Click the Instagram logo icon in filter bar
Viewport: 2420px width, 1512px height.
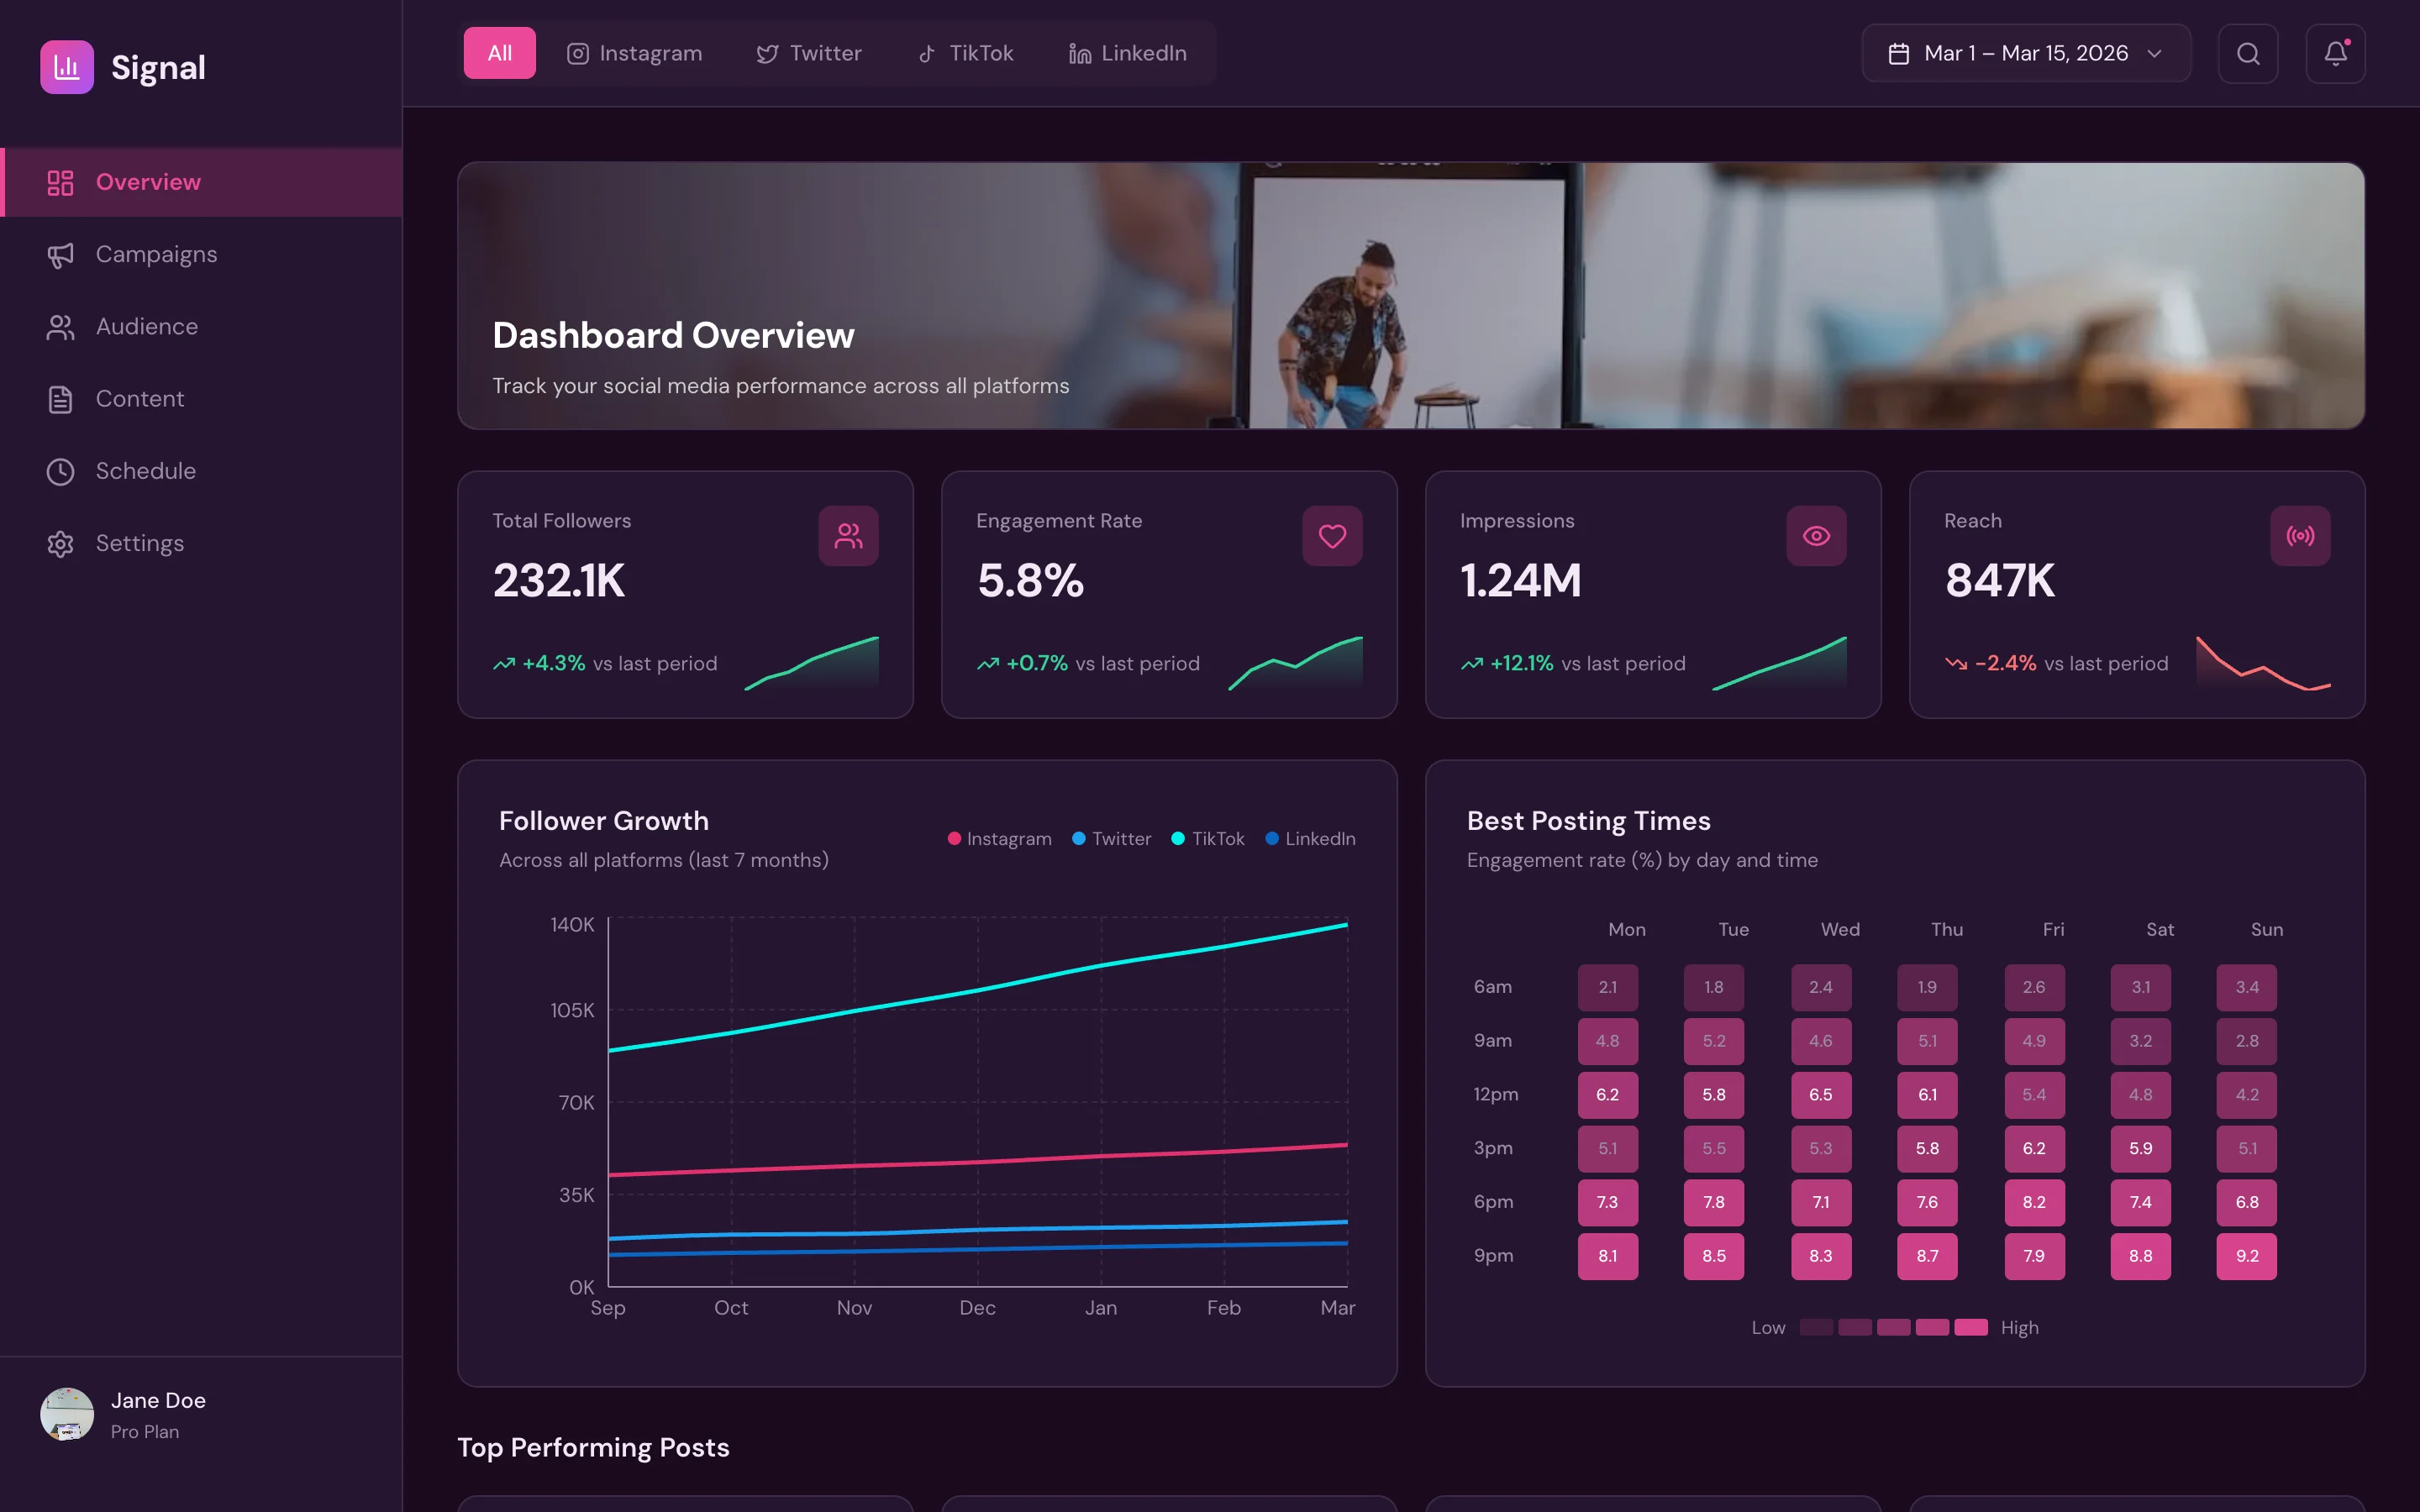click(578, 53)
